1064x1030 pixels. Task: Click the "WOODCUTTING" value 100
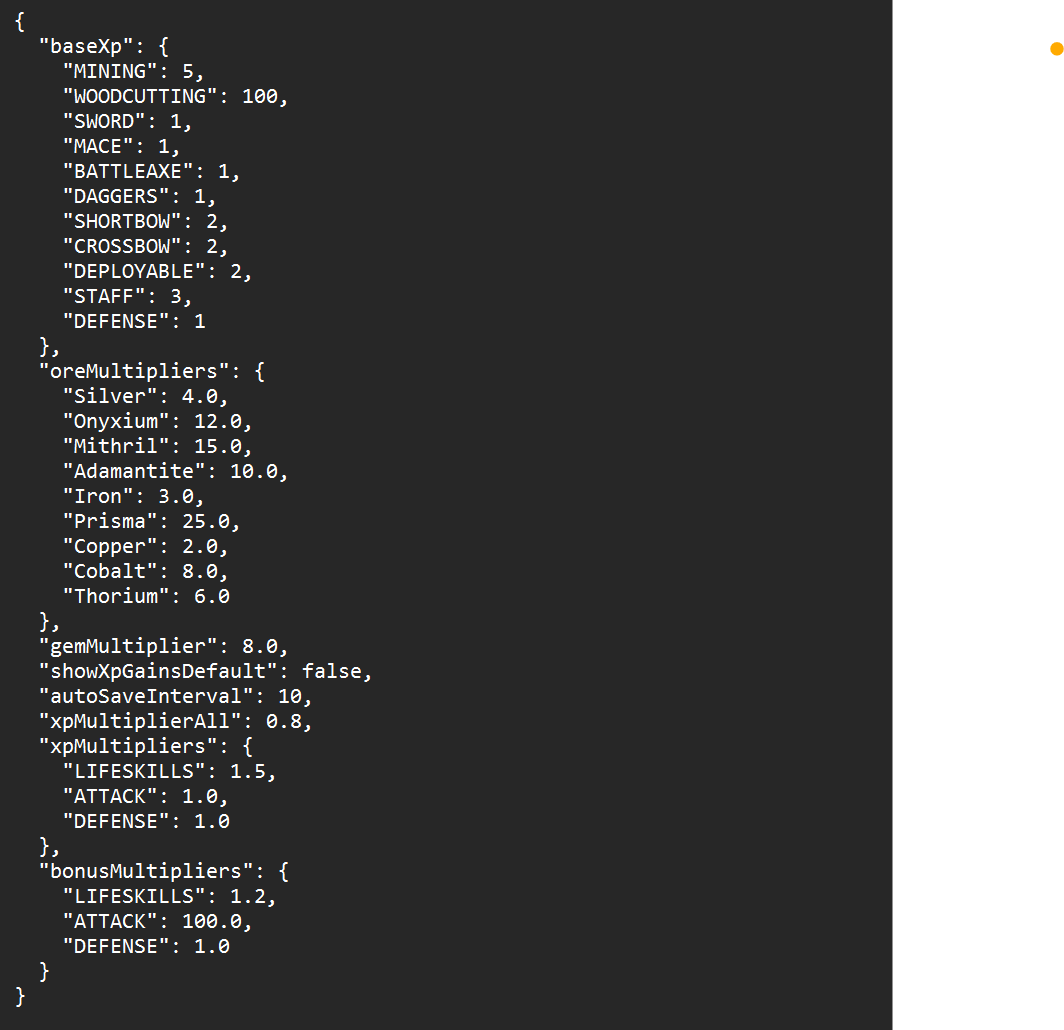265,96
